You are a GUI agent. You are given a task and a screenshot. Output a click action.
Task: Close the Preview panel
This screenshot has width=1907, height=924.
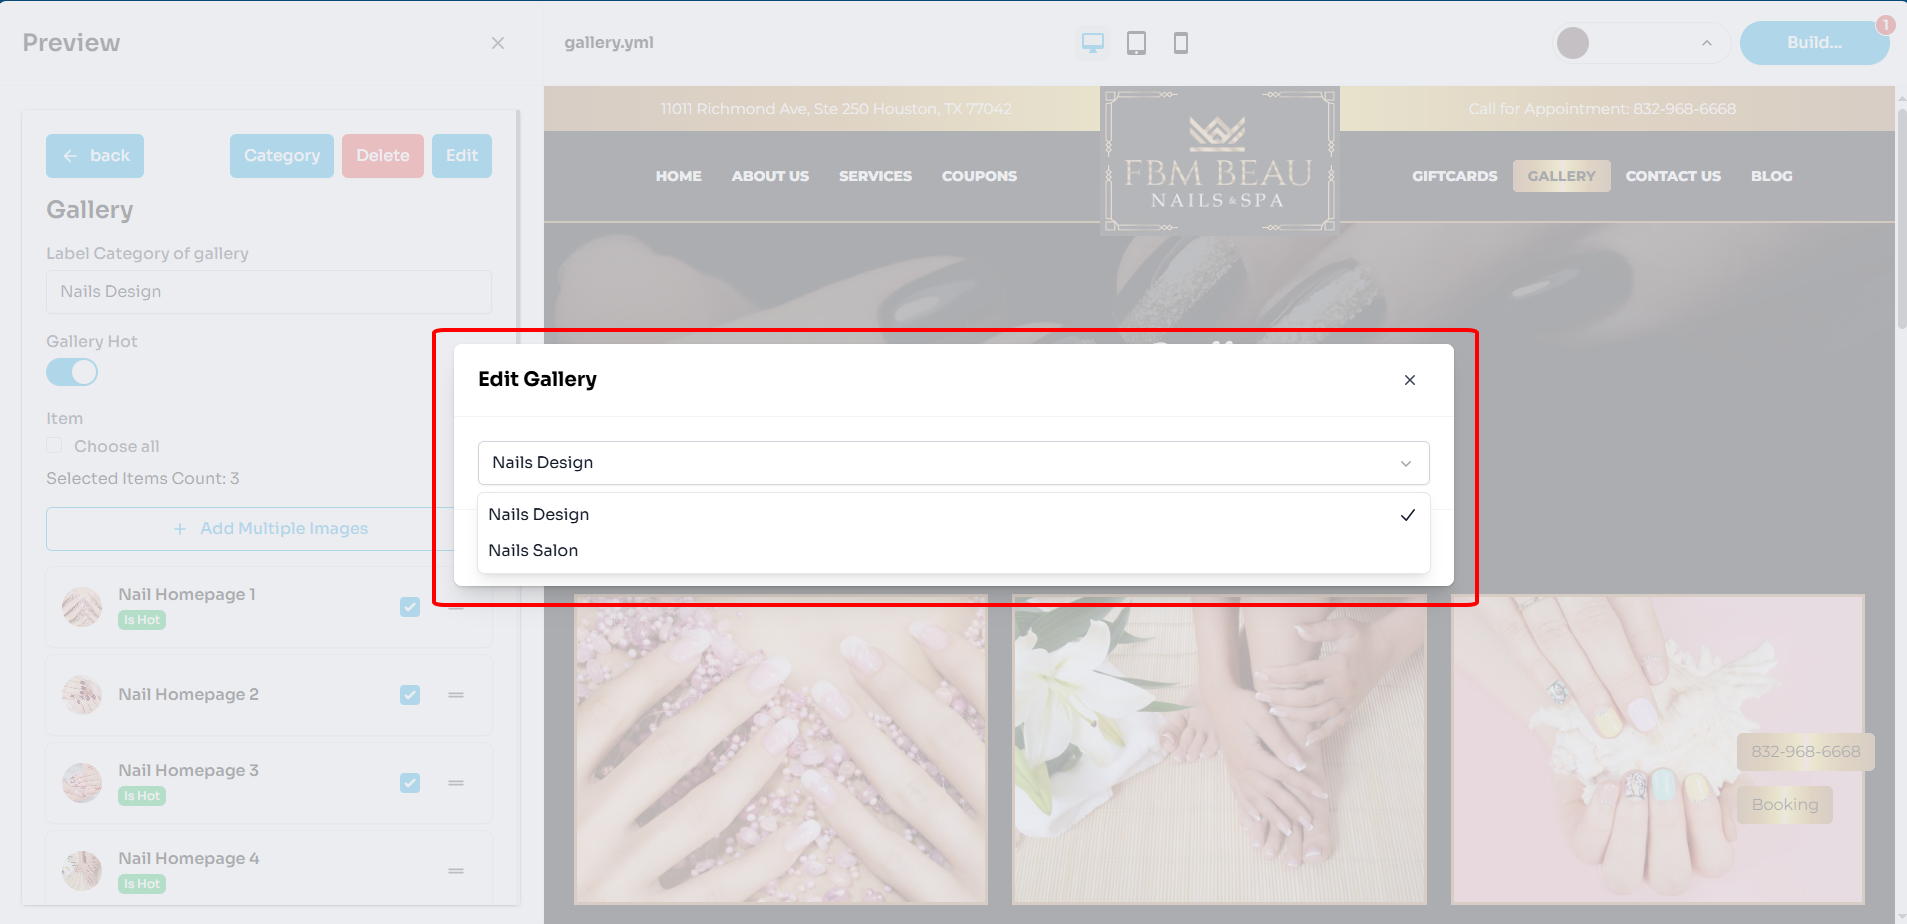click(x=497, y=43)
